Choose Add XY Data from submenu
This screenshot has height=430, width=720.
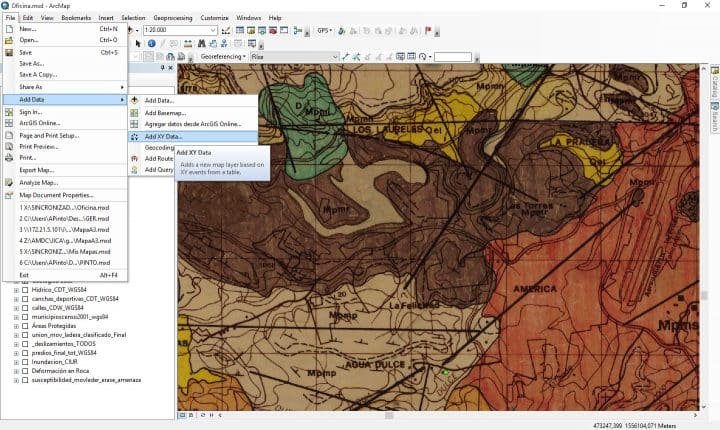pyautogui.click(x=193, y=136)
